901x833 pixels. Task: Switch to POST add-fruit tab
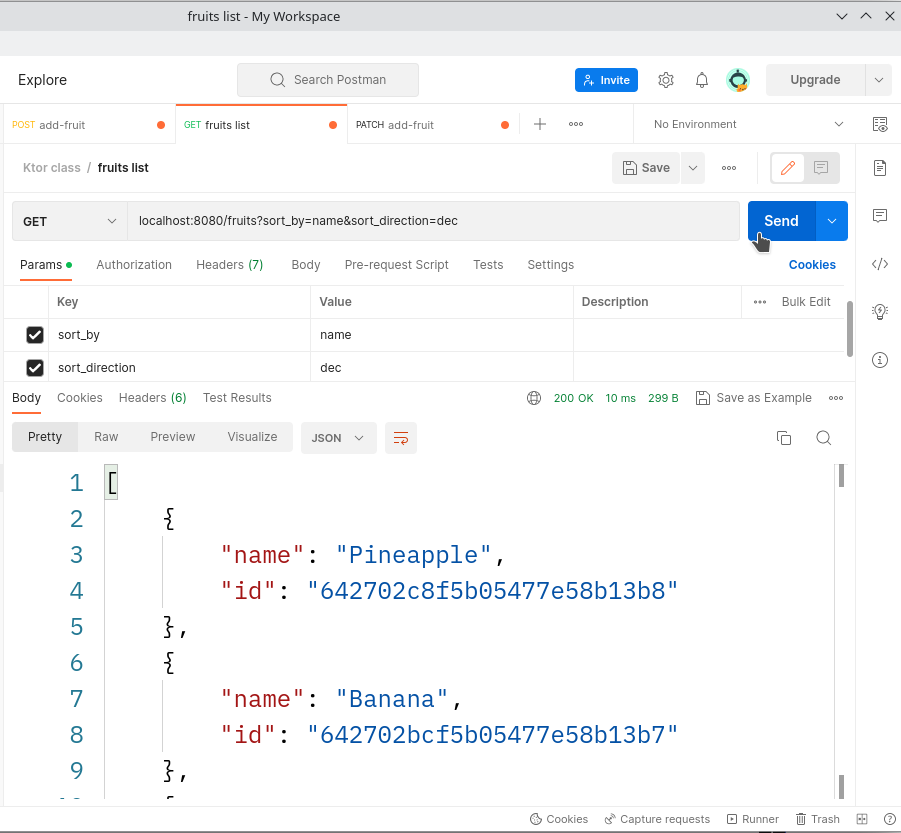click(88, 125)
